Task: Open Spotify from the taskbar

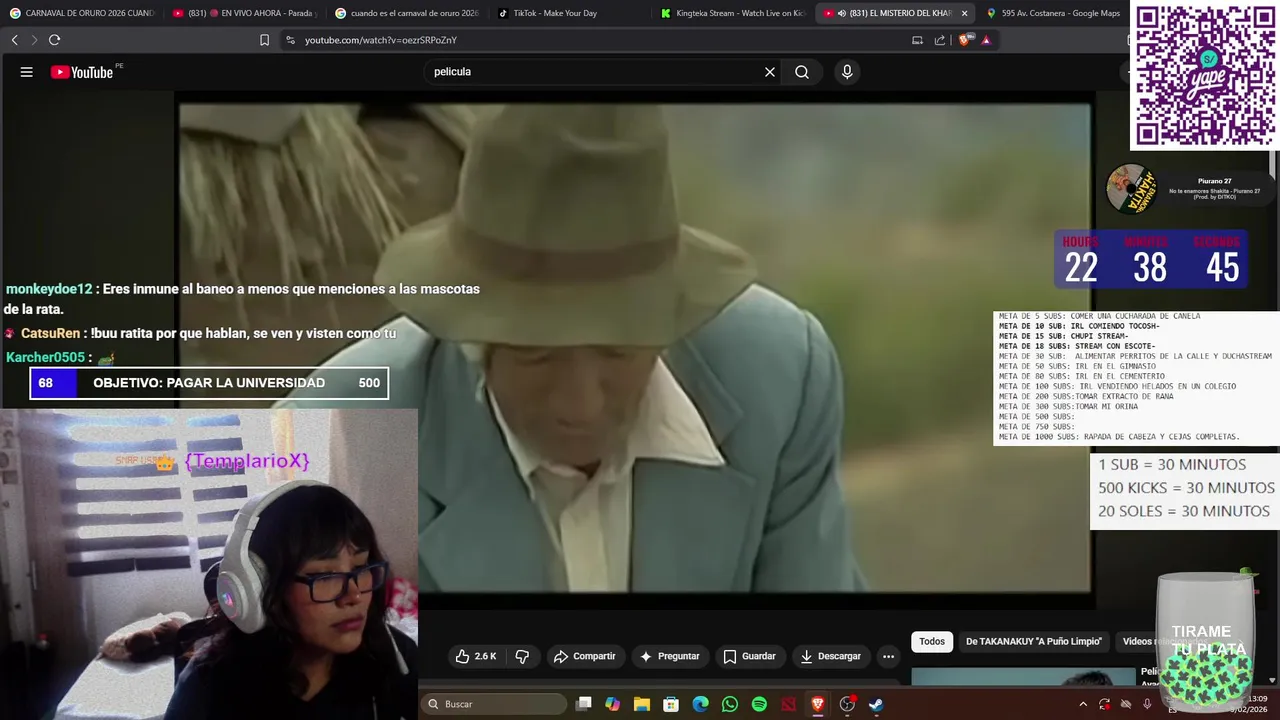Action: point(759,704)
